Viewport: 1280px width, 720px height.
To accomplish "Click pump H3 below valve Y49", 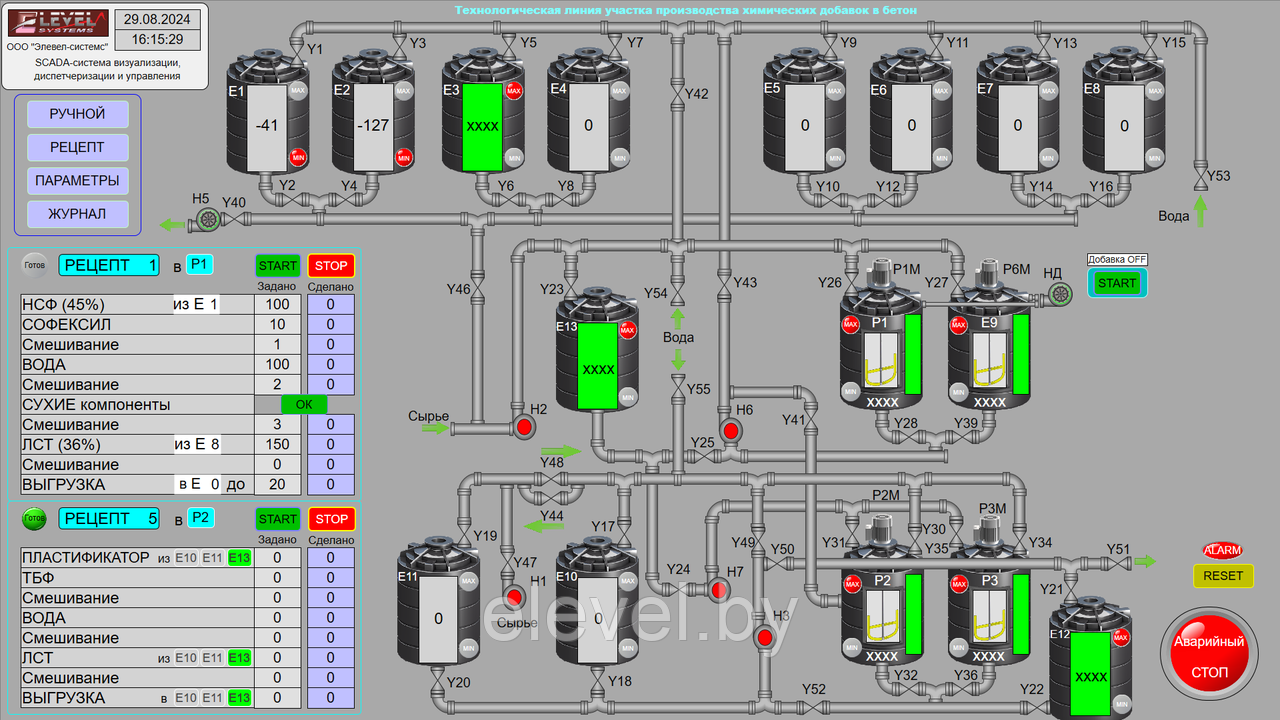I will coord(765,636).
